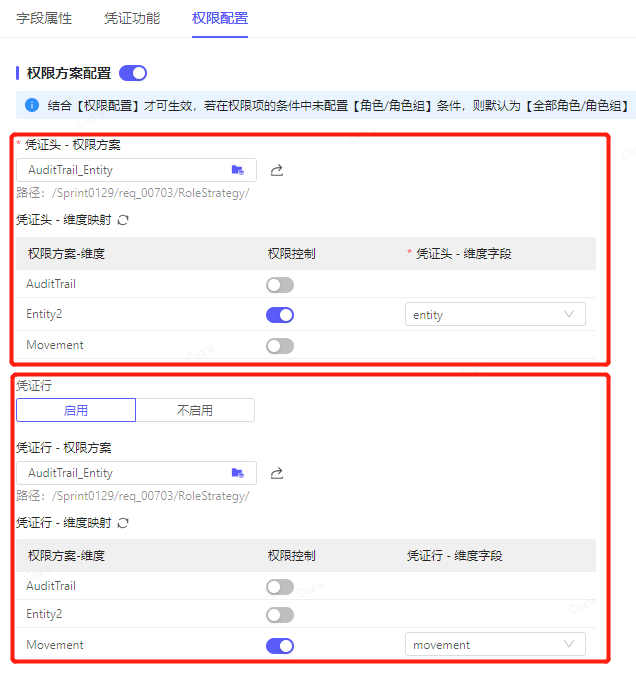Click share arrow icon beside 凭证行 权限方案
Viewport: 636px width, 673px height.
(277, 473)
